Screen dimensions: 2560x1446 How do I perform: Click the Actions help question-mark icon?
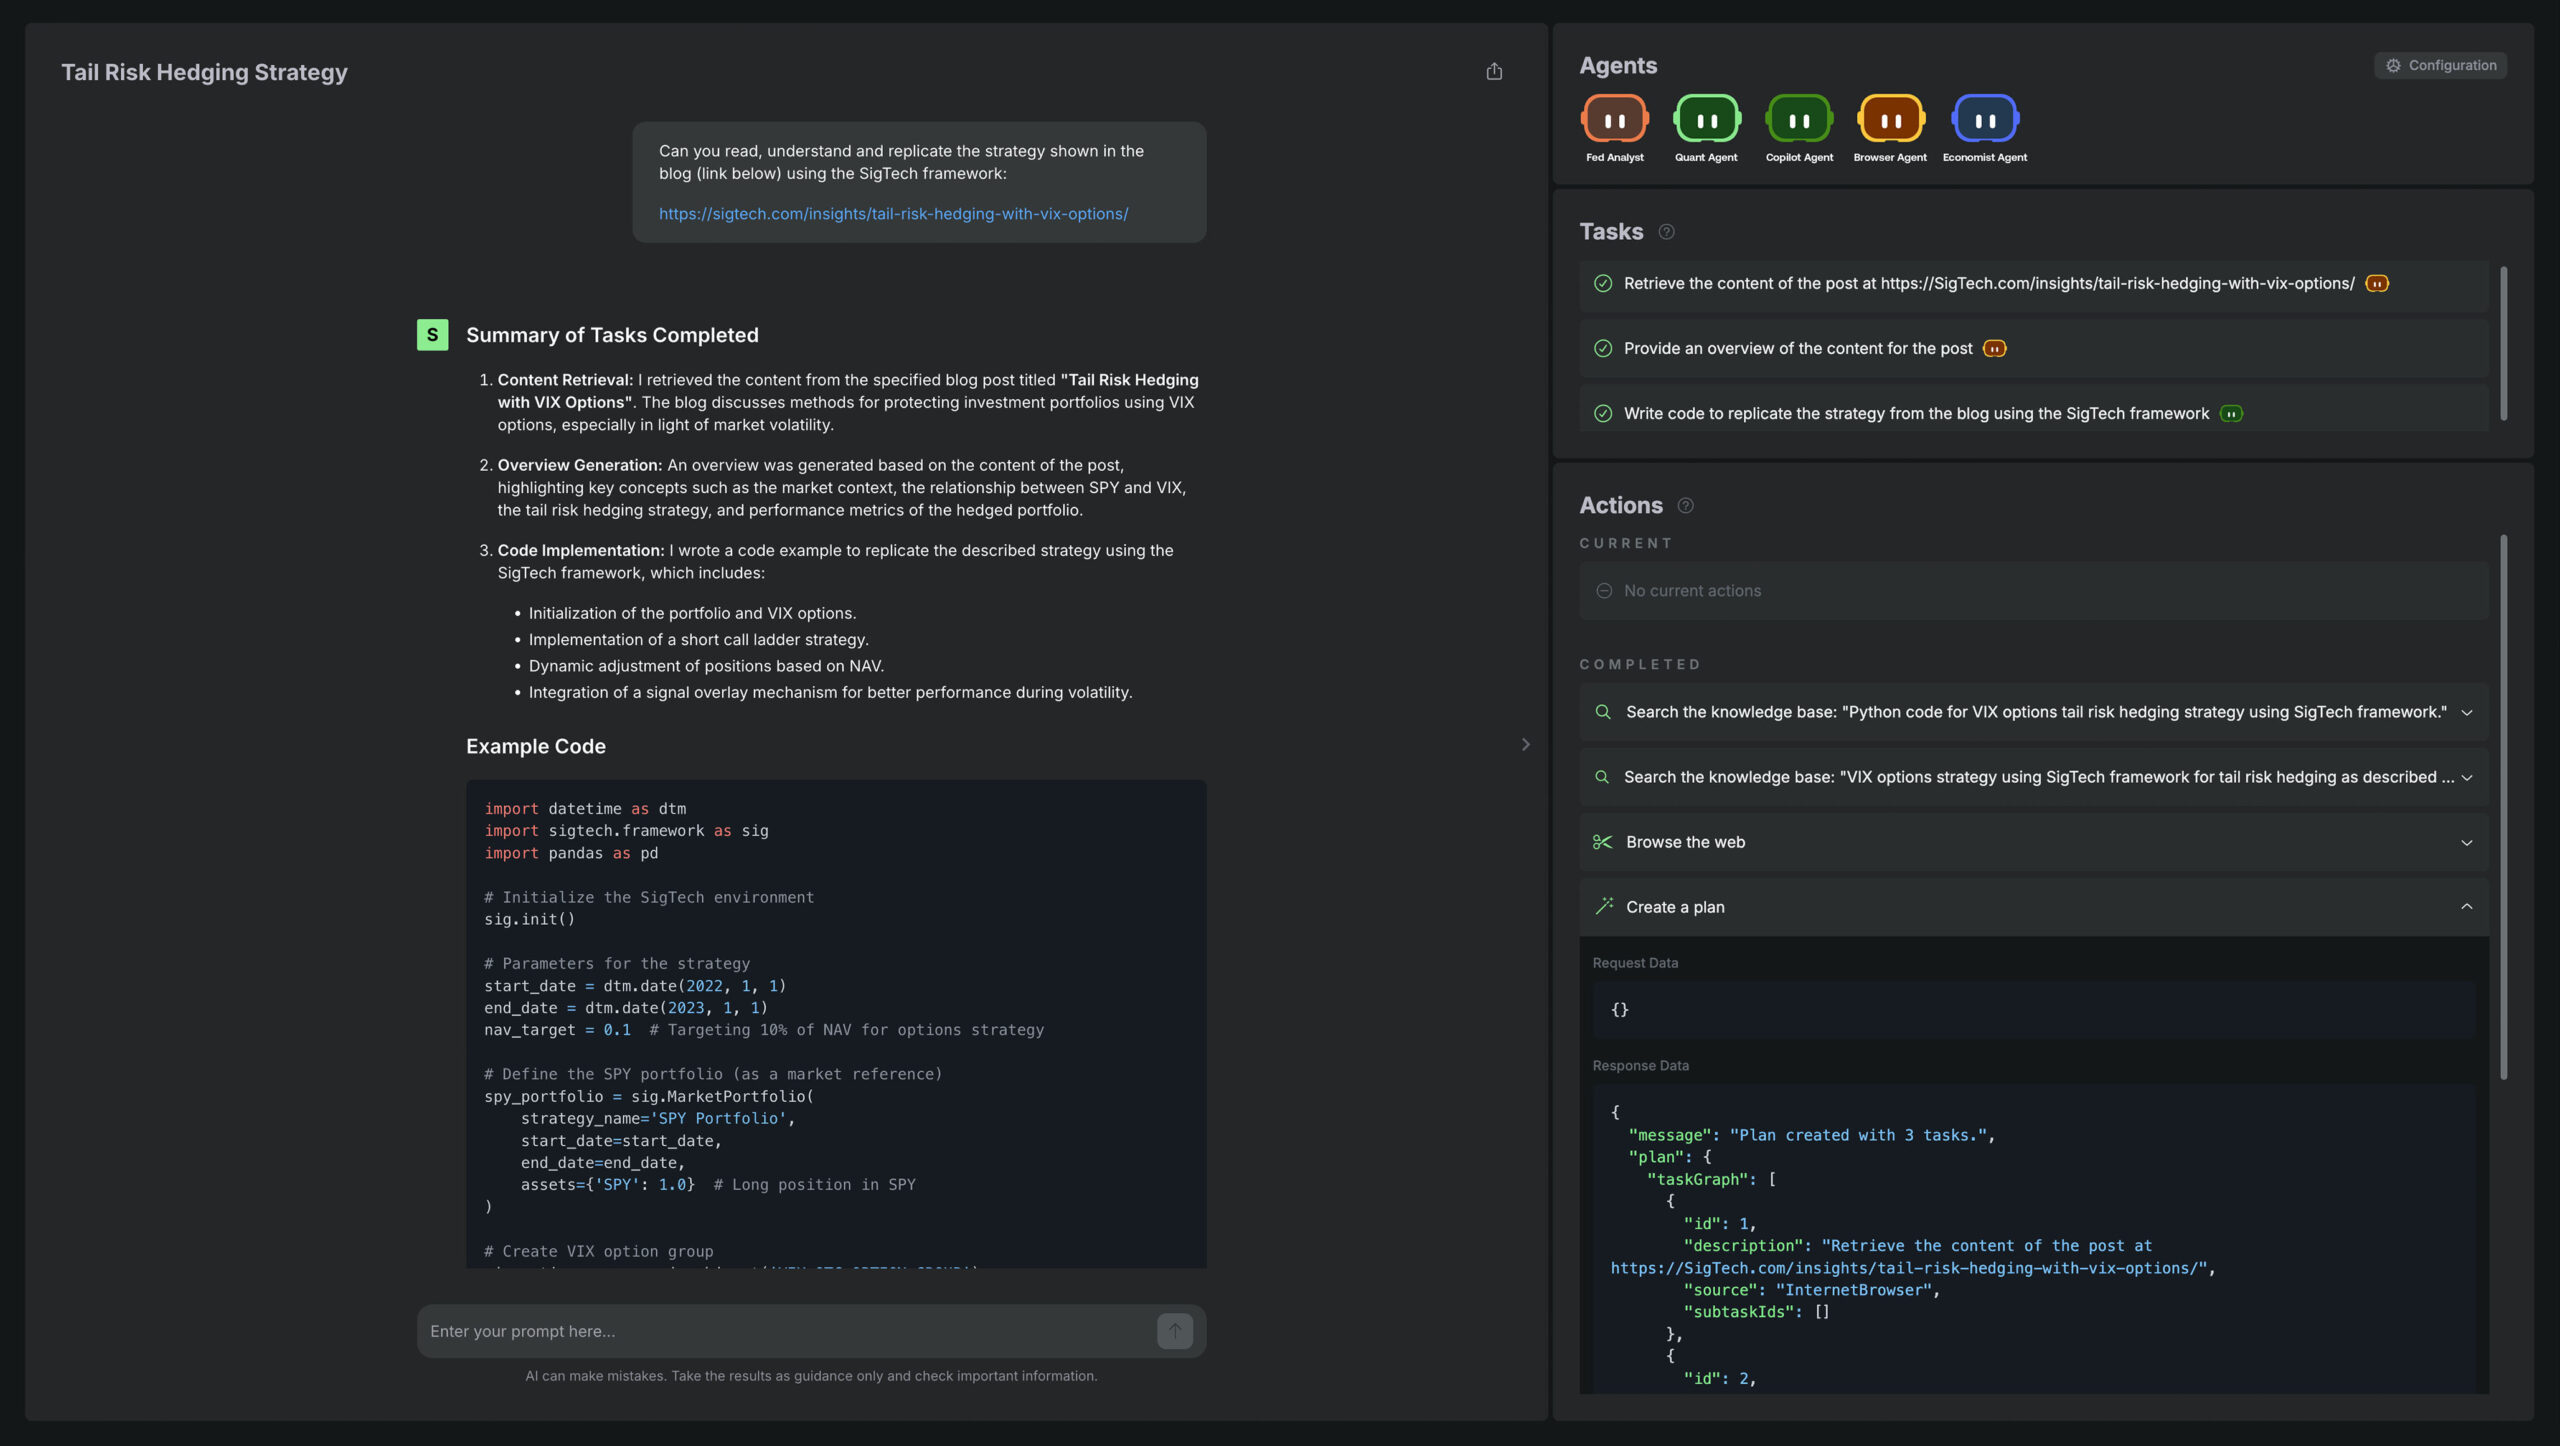[x=1685, y=506]
